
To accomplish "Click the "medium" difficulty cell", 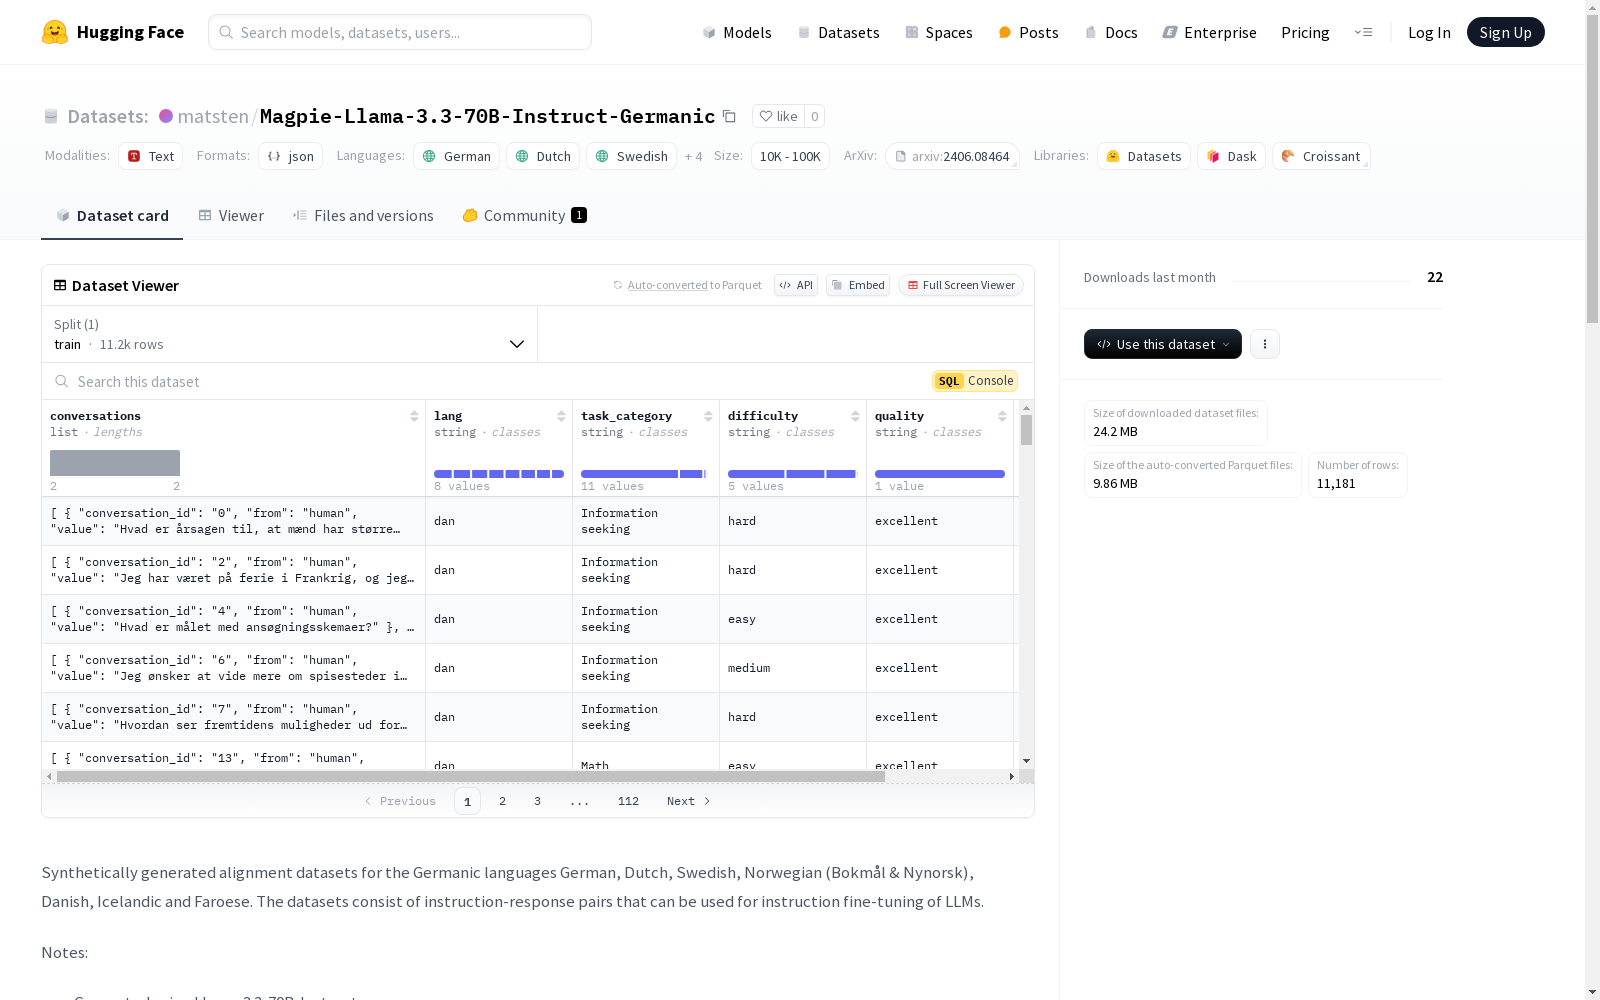I will pos(793,668).
